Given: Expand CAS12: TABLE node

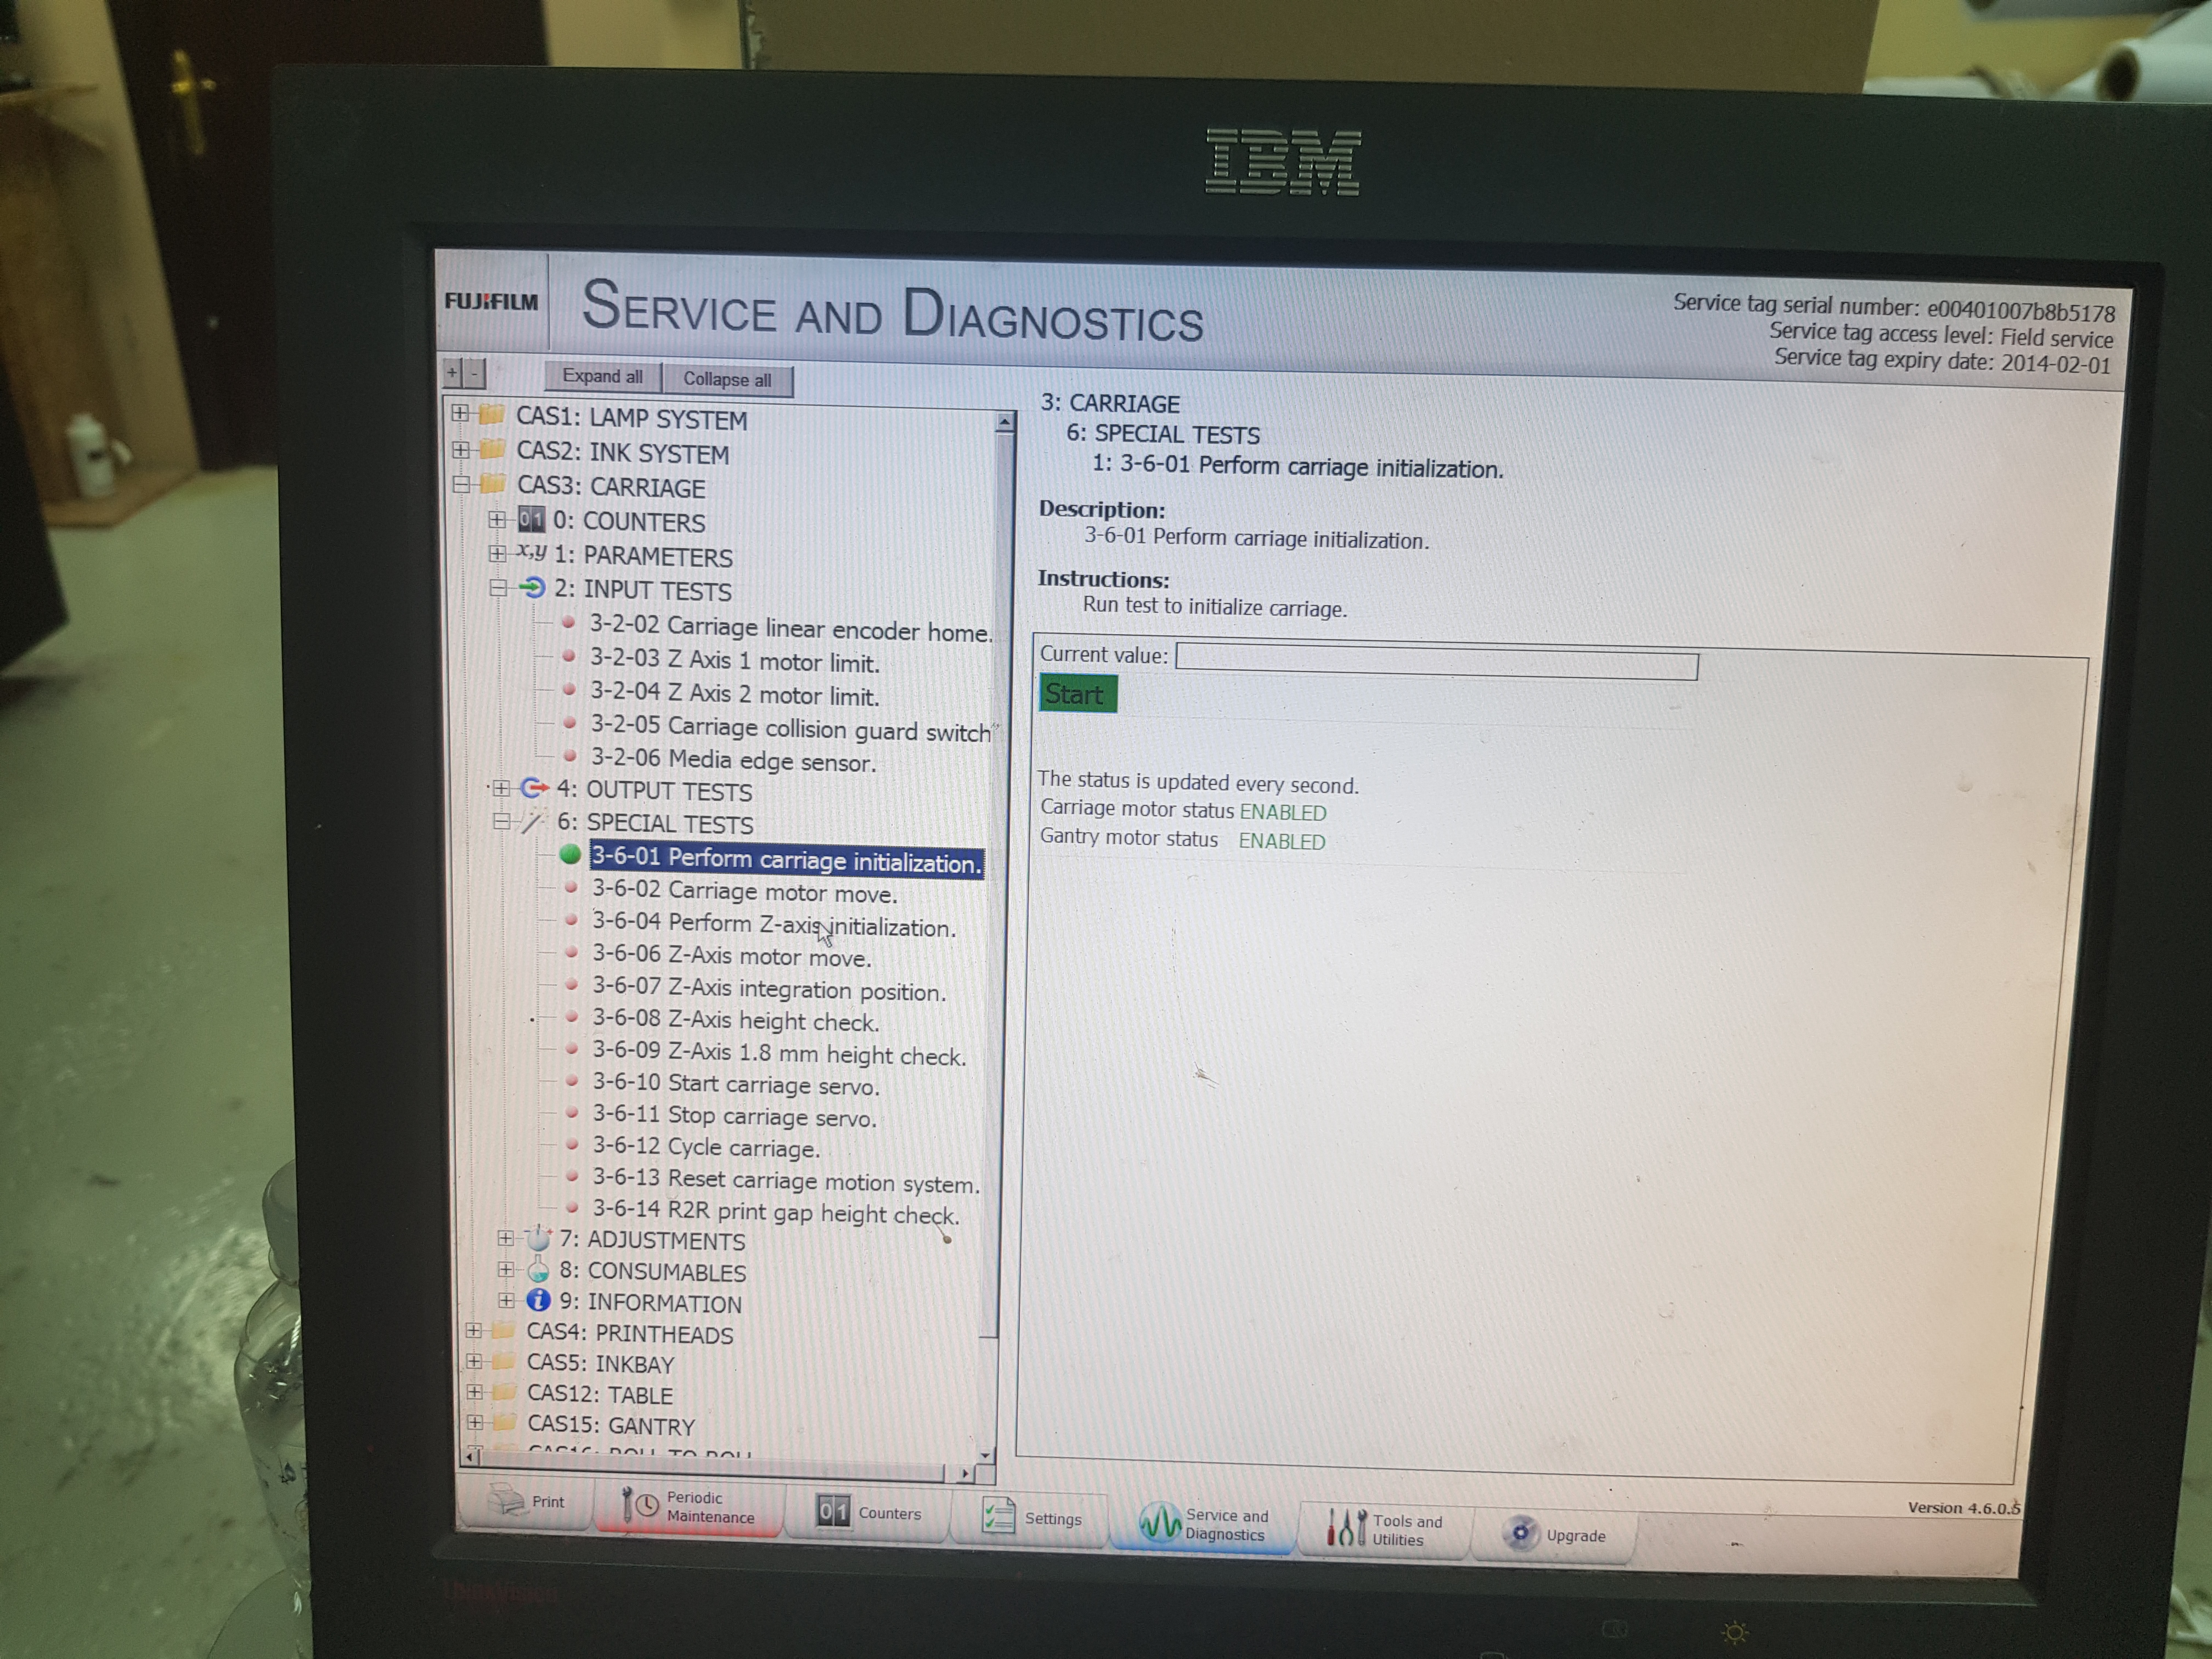Looking at the screenshot, I should tap(474, 1391).
